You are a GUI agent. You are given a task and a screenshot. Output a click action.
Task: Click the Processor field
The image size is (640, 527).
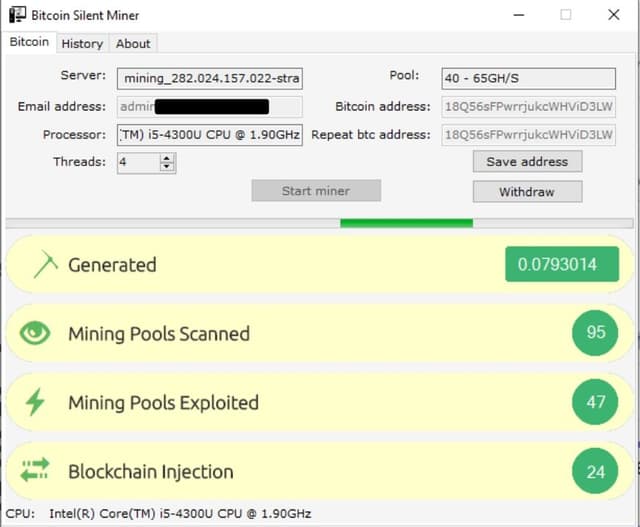(x=210, y=135)
